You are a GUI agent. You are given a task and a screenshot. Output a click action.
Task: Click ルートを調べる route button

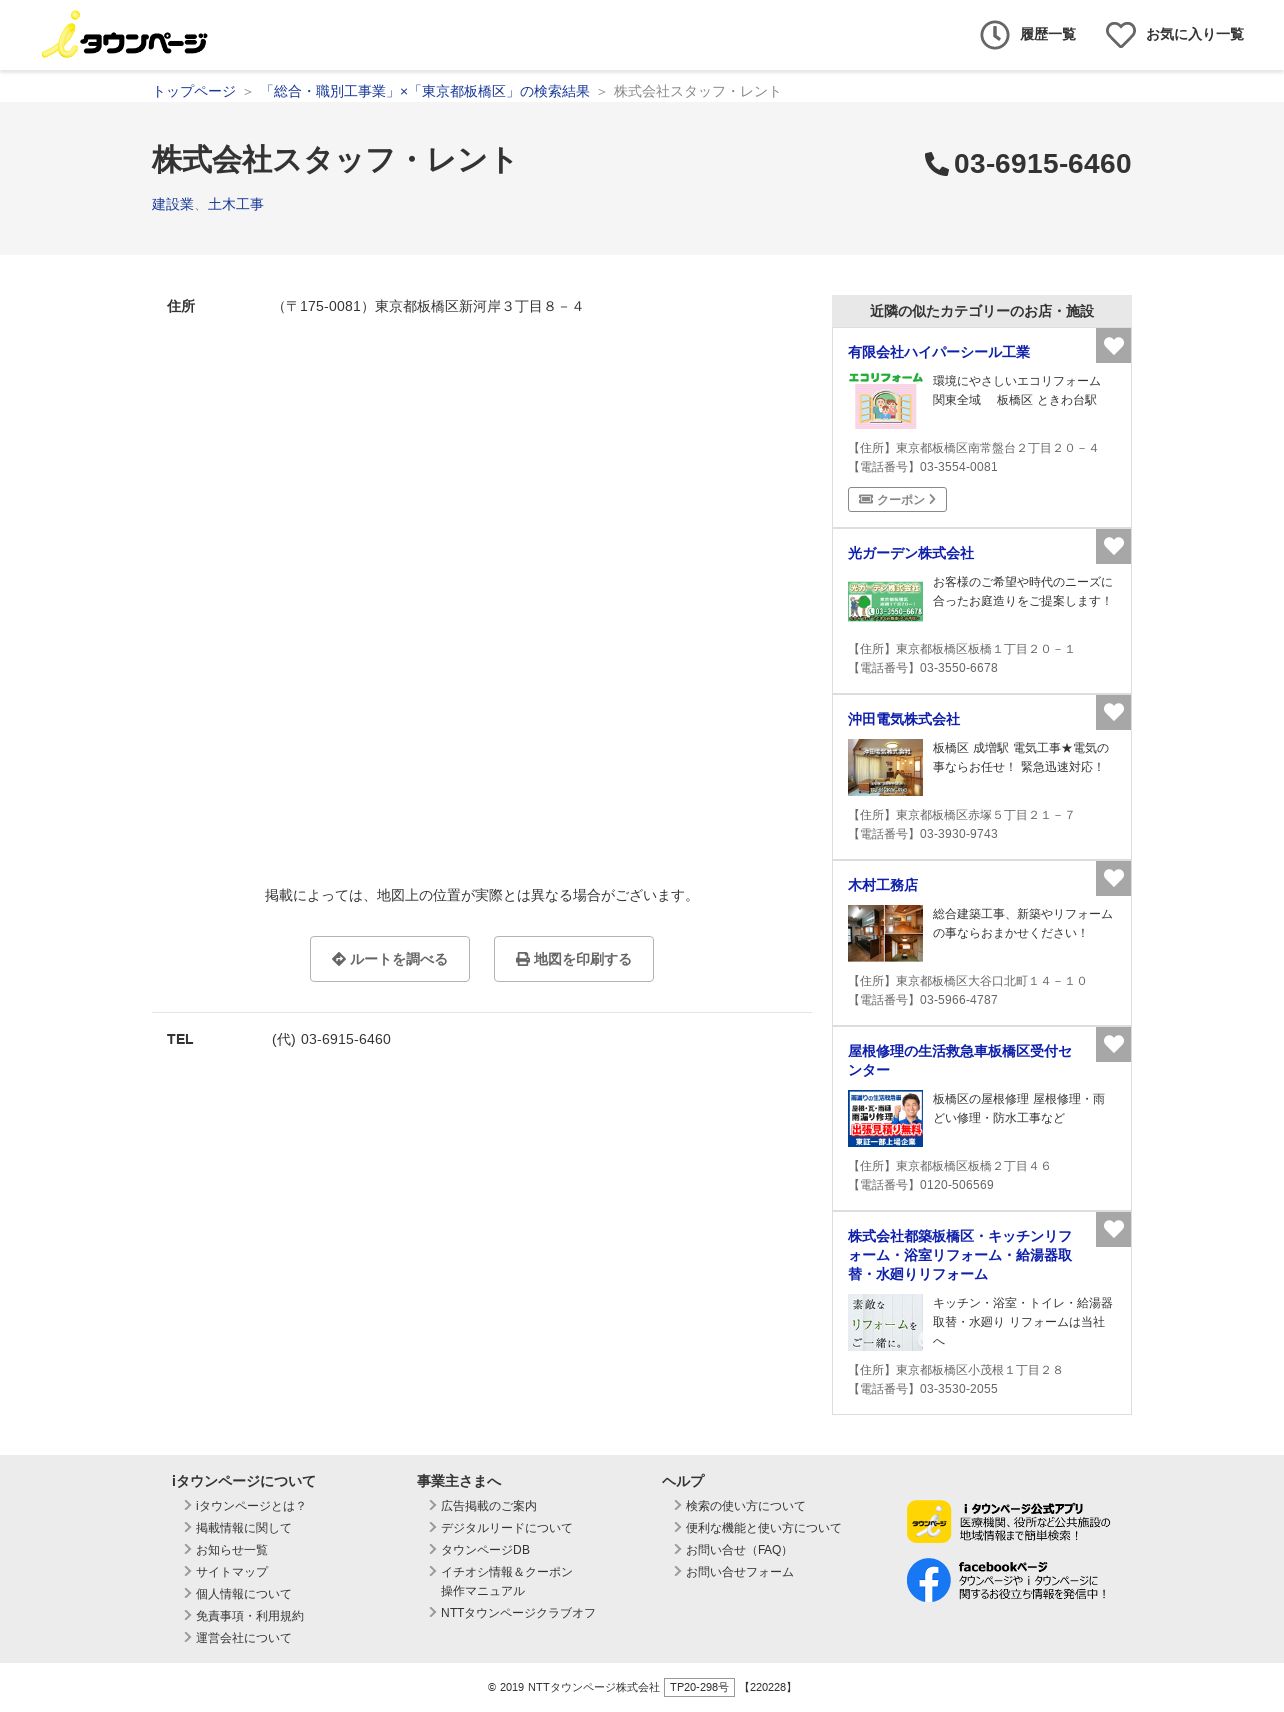[x=390, y=959]
